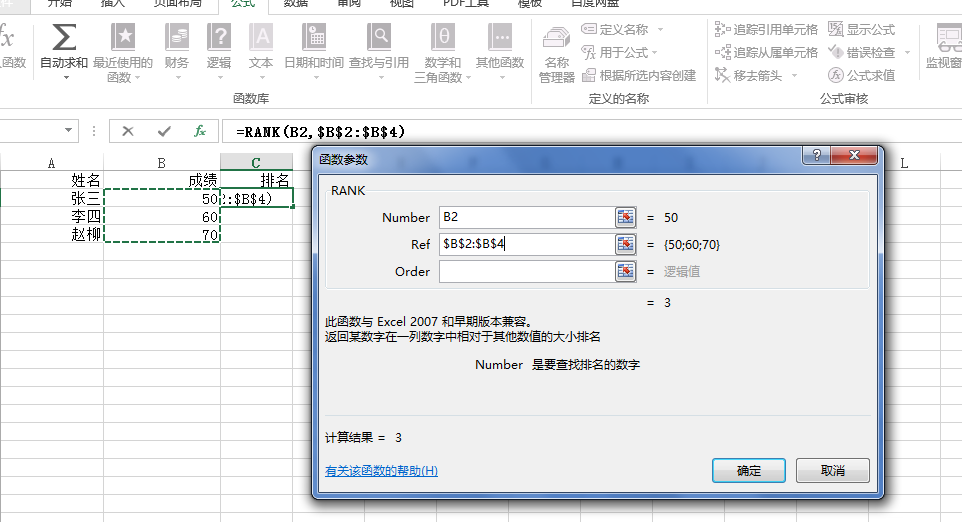Click Create from Selection (根据所选内容创建)
962x522 pixels.
(x=639, y=75)
